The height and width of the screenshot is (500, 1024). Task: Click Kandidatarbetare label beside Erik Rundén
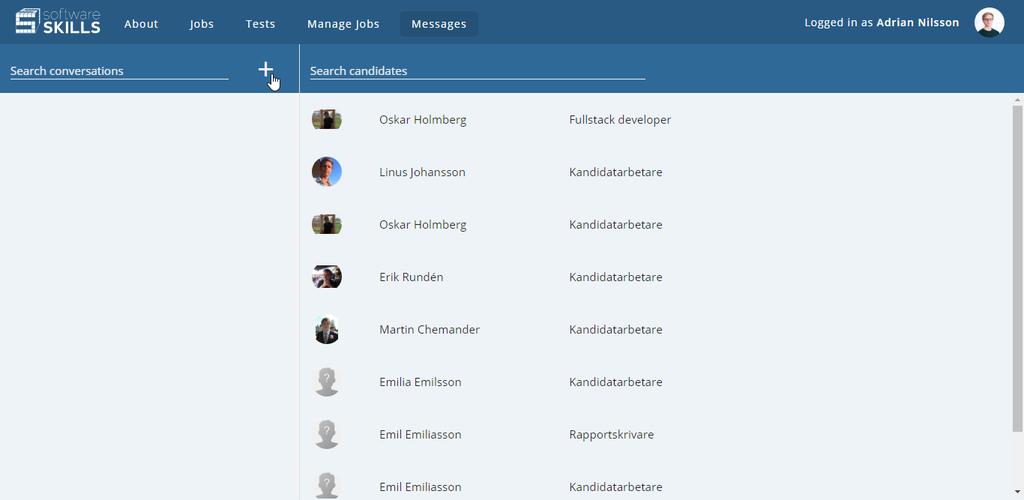coord(615,277)
